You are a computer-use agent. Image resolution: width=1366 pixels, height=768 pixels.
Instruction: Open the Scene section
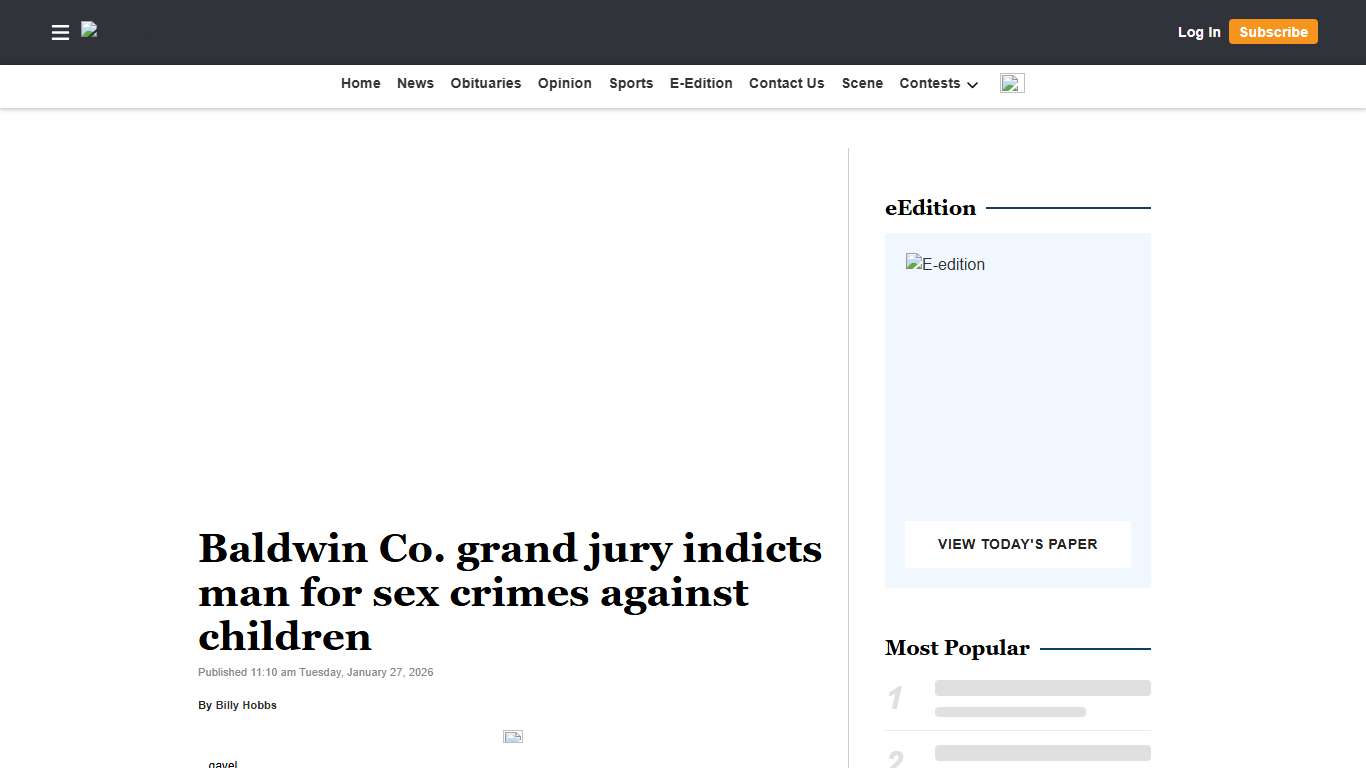click(x=862, y=83)
